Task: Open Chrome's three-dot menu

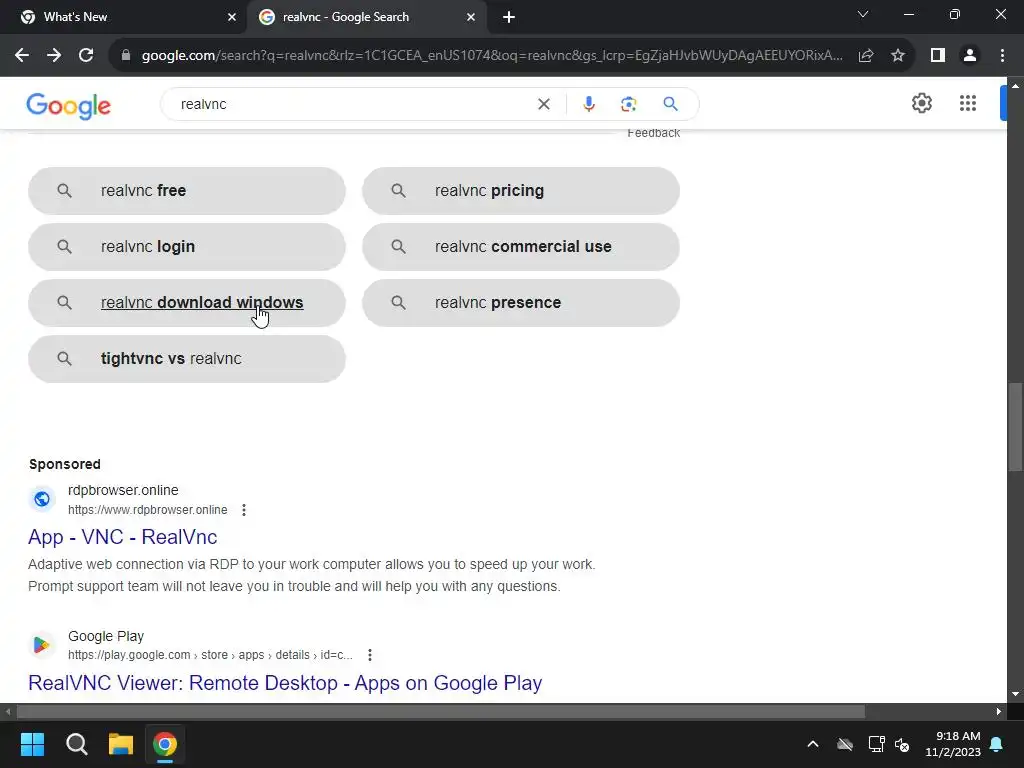Action: click(x=1002, y=56)
